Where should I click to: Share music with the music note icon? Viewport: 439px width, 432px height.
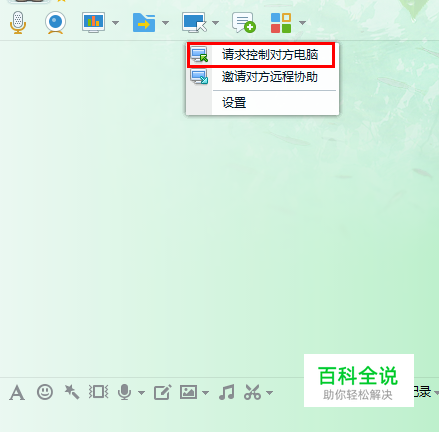tap(227, 392)
